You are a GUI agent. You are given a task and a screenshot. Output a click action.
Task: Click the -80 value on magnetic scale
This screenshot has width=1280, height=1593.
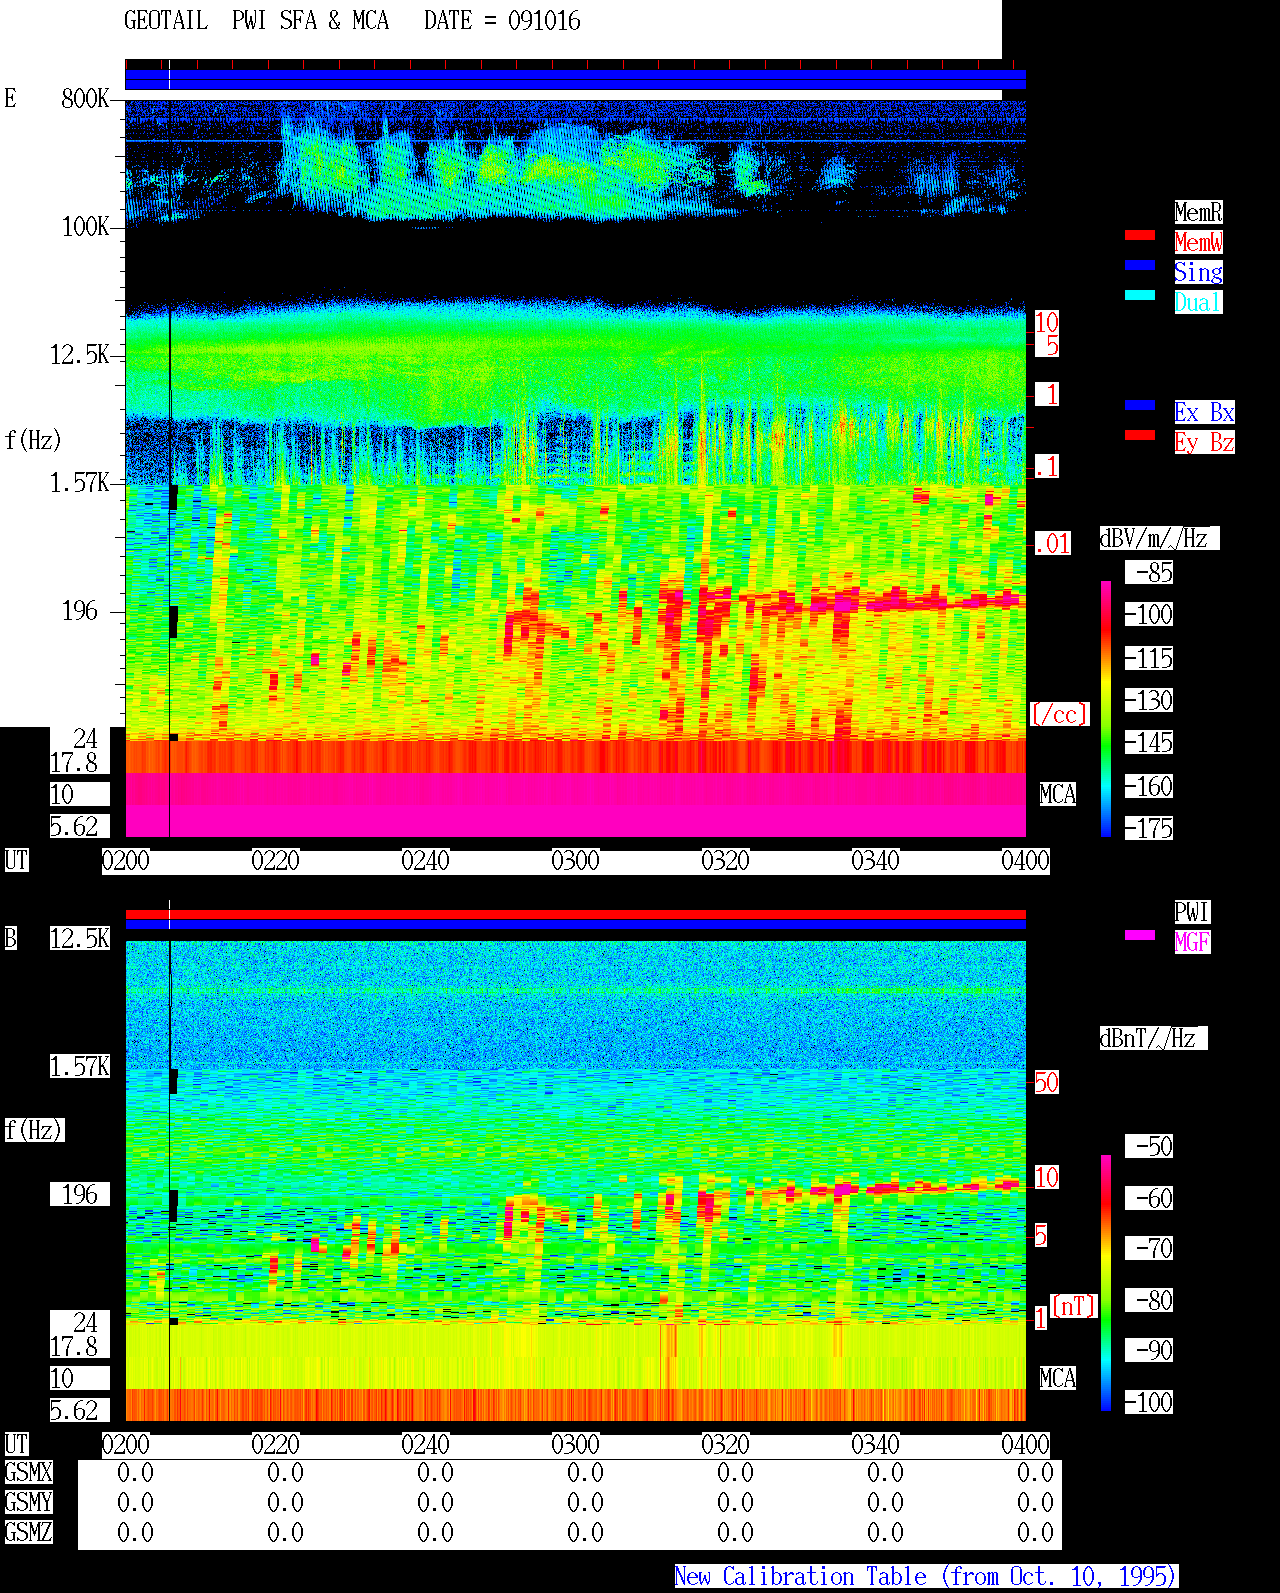[x=1150, y=1300]
